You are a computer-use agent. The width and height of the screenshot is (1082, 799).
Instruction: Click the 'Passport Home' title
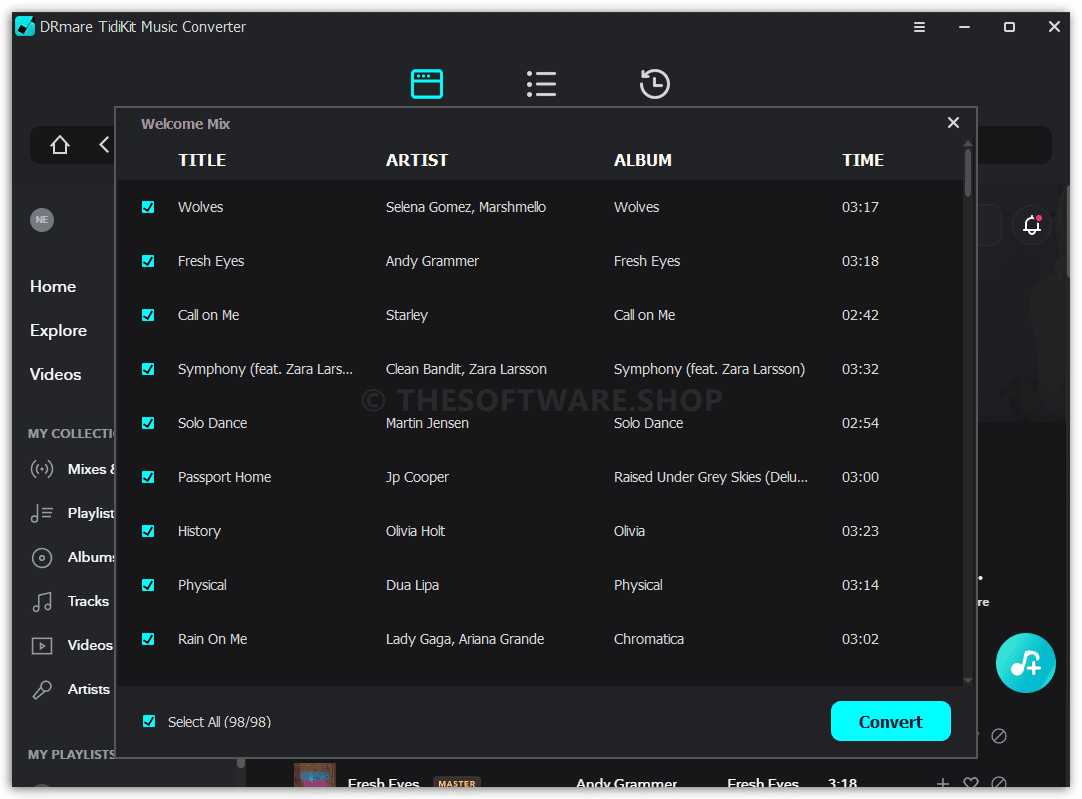(224, 477)
